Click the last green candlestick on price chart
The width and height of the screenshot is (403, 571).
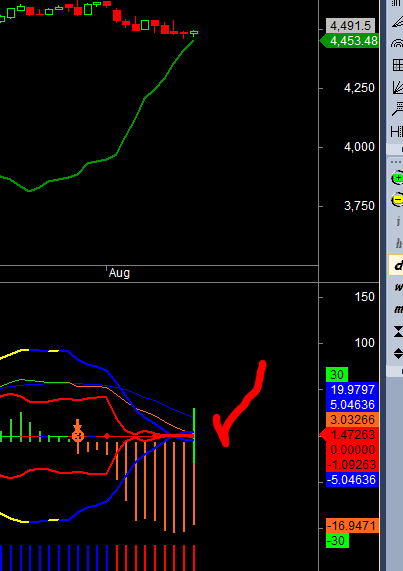pyautogui.click(x=194, y=33)
